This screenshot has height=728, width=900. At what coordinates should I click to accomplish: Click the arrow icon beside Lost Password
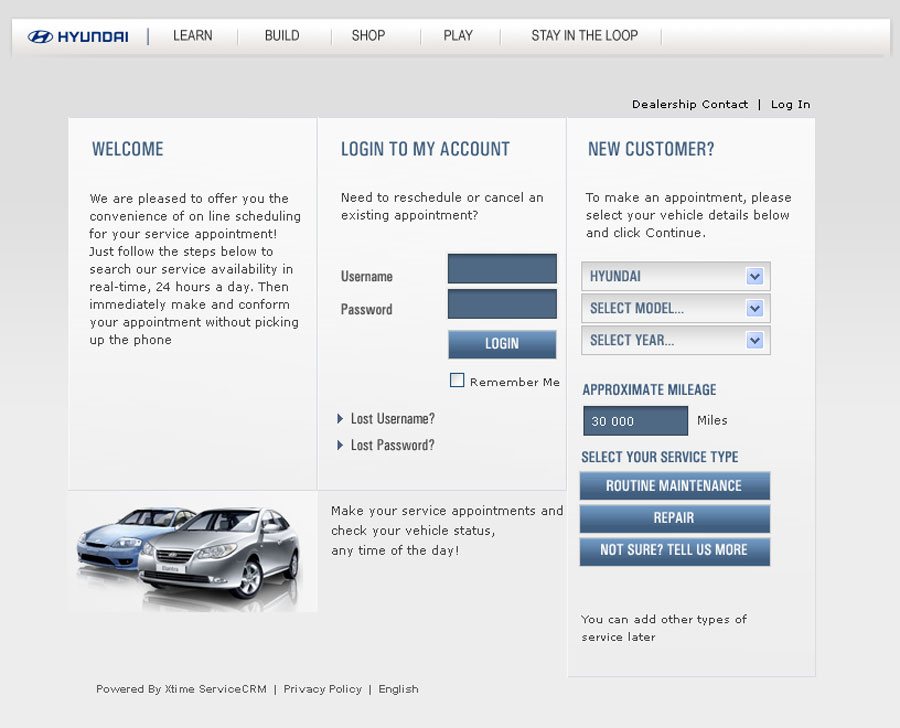(x=341, y=446)
